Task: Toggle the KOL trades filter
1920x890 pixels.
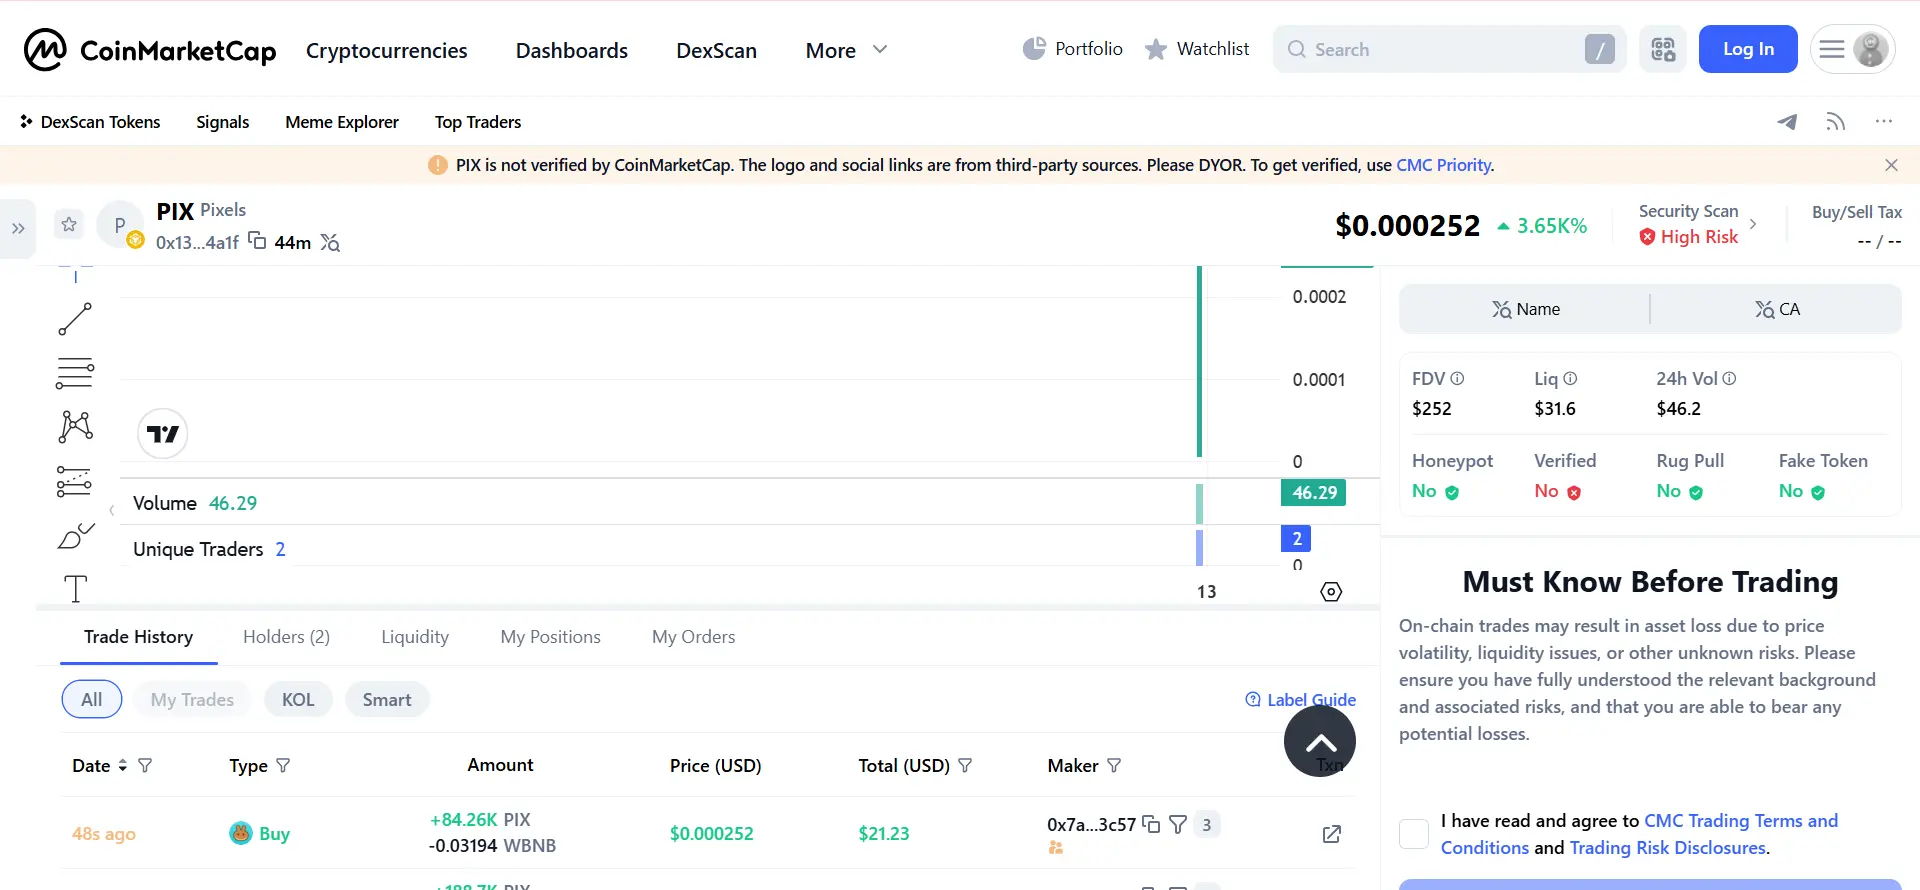Action: pyautogui.click(x=298, y=700)
